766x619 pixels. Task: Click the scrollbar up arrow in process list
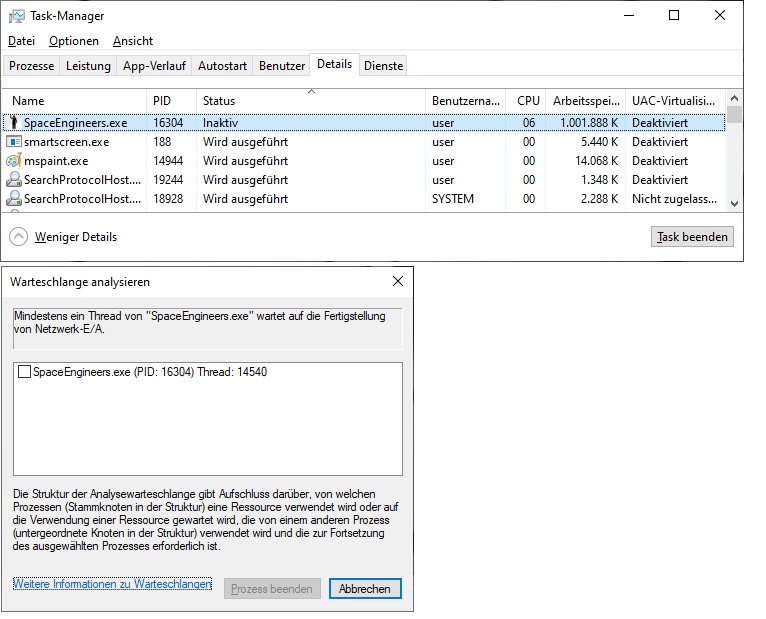click(734, 98)
